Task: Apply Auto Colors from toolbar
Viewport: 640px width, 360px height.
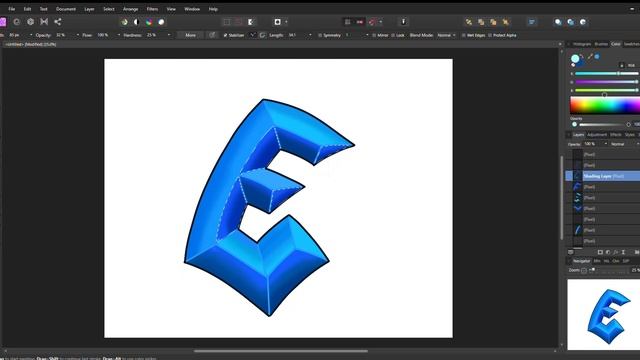Action: pyautogui.click(x=149, y=22)
